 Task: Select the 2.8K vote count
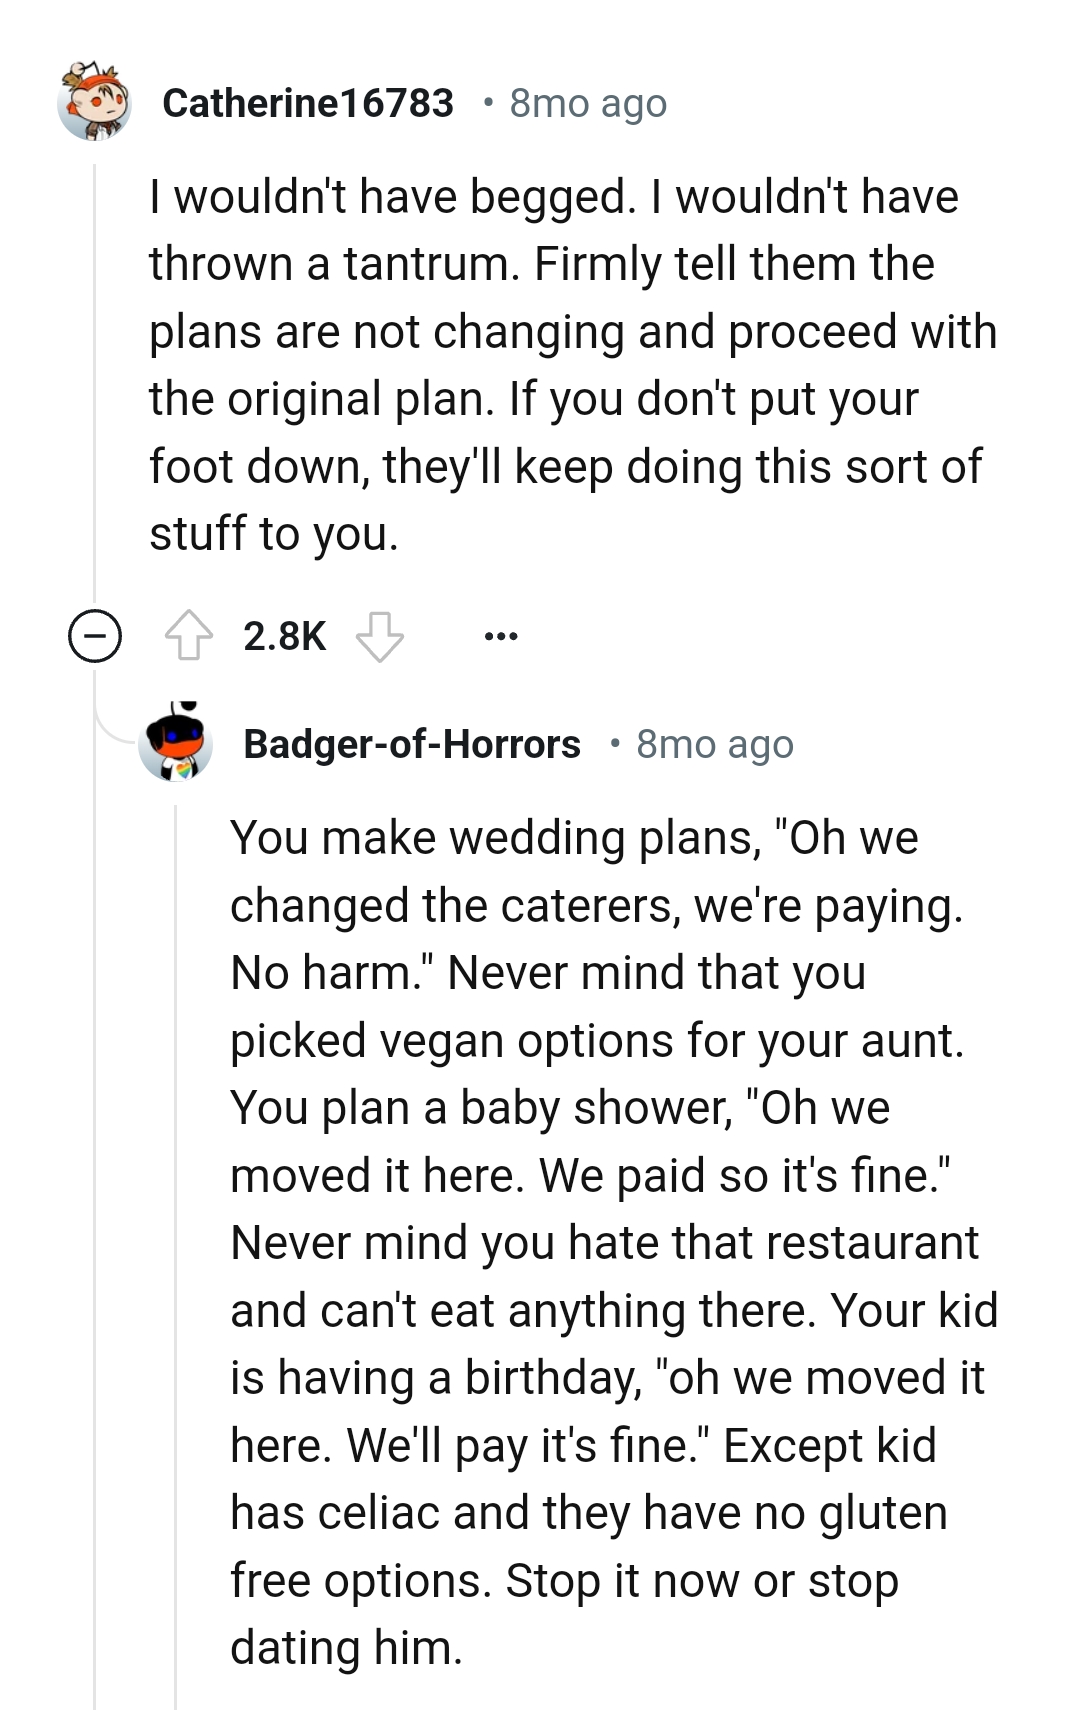(x=283, y=637)
